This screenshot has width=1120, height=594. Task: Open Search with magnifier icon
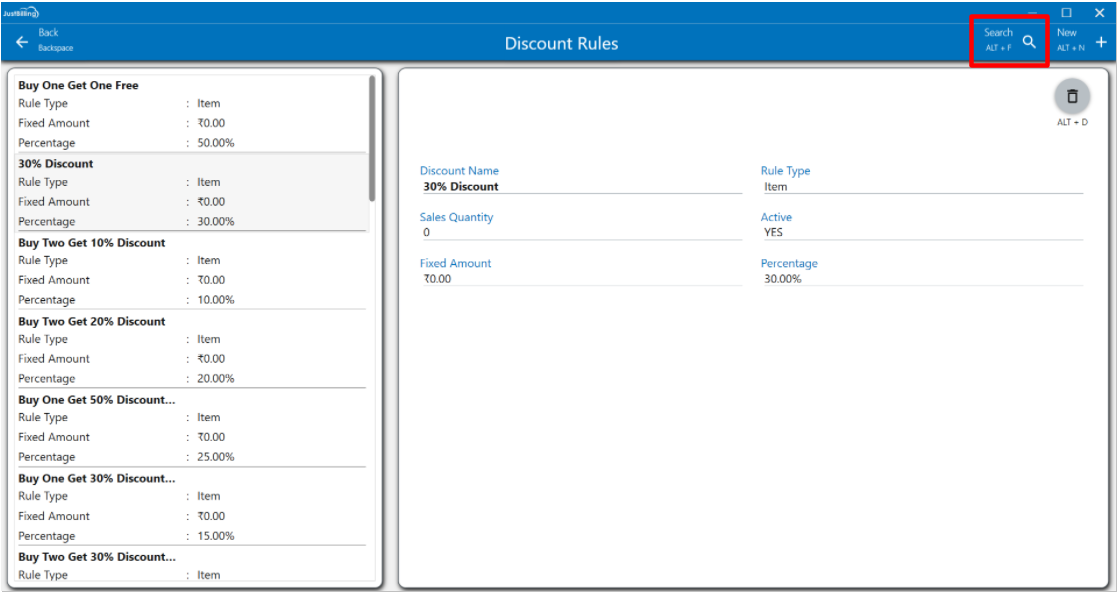point(1028,42)
